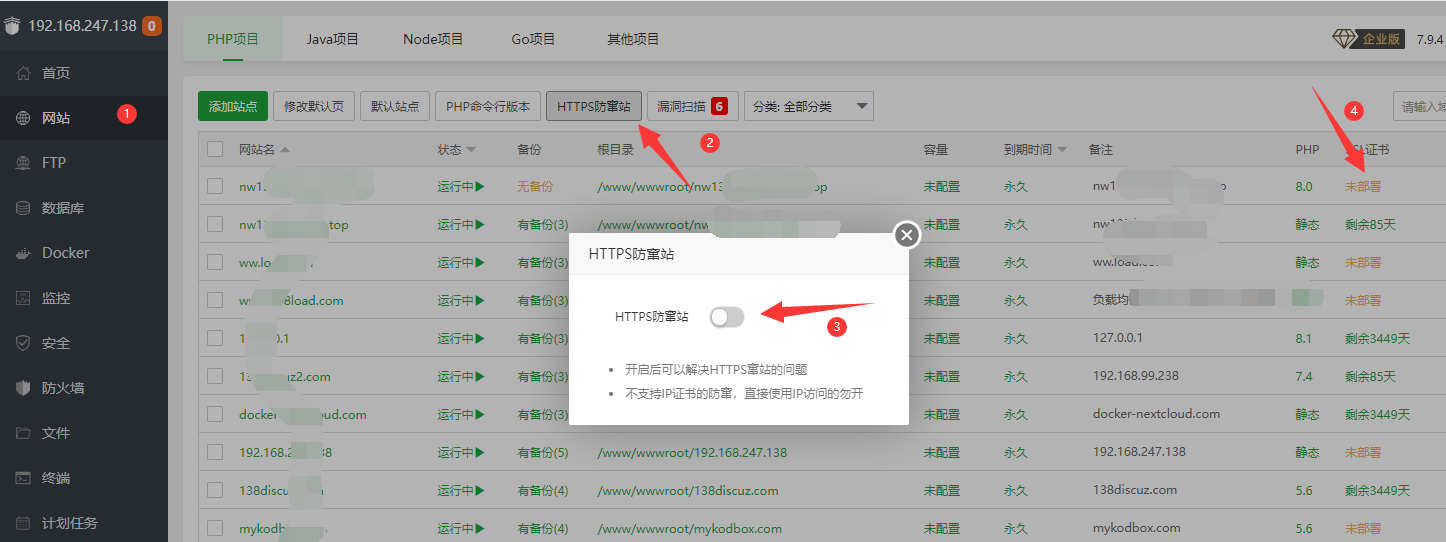Image resolution: width=1446 pixels, height=542 pixels.
Task: Open root path /www/wwwroot/192.168.247.138
Action: pyautogui.click(x=692, y=452)
